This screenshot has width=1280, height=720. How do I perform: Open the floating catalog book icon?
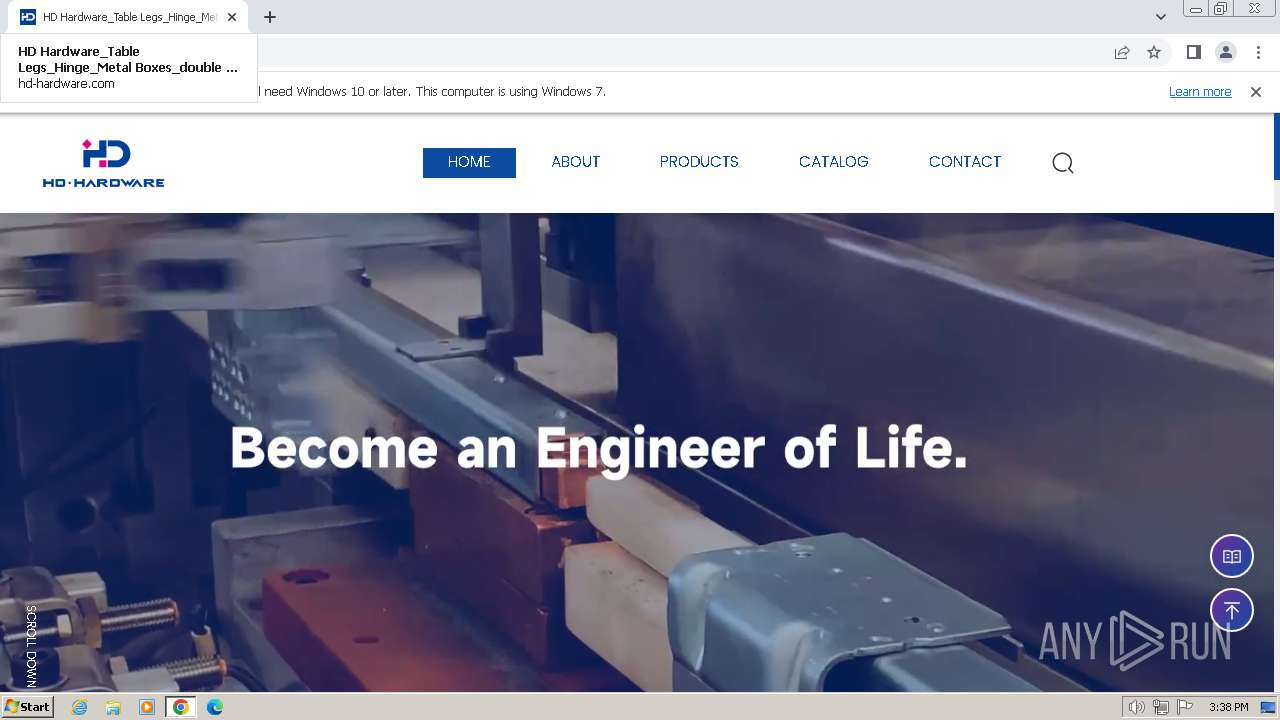pos(1232,556)
